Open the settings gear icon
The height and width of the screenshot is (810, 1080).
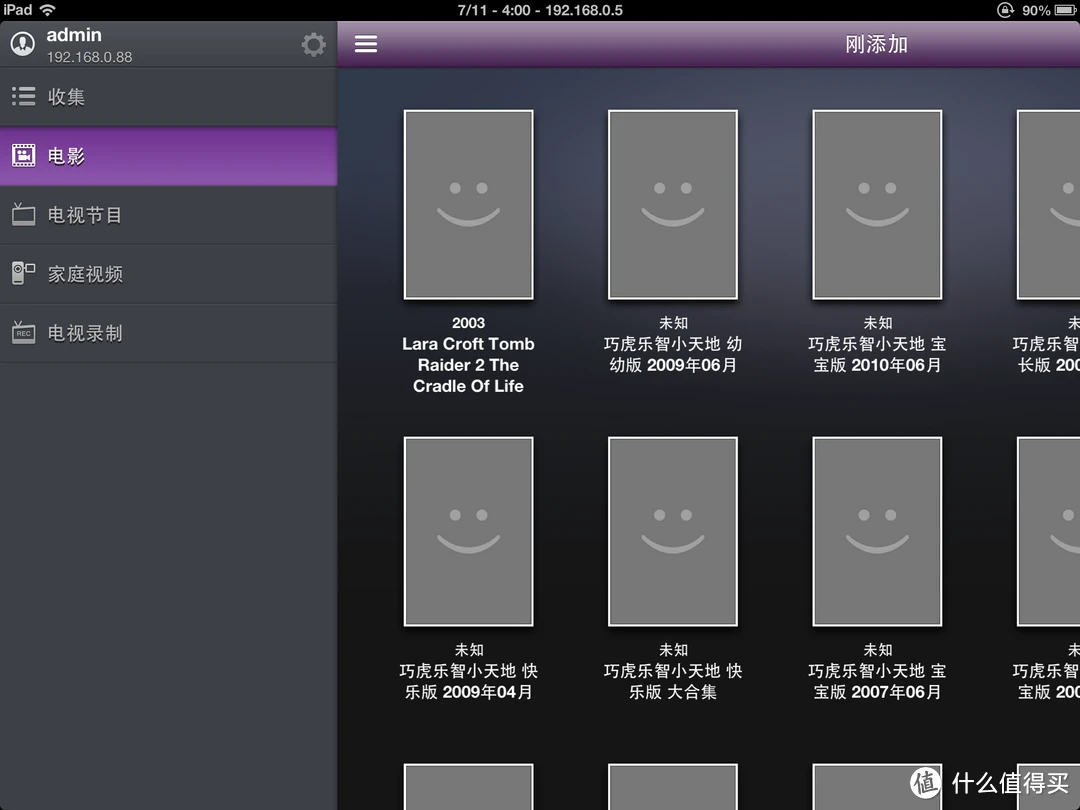pyautogui.click(x=313, y=45)
